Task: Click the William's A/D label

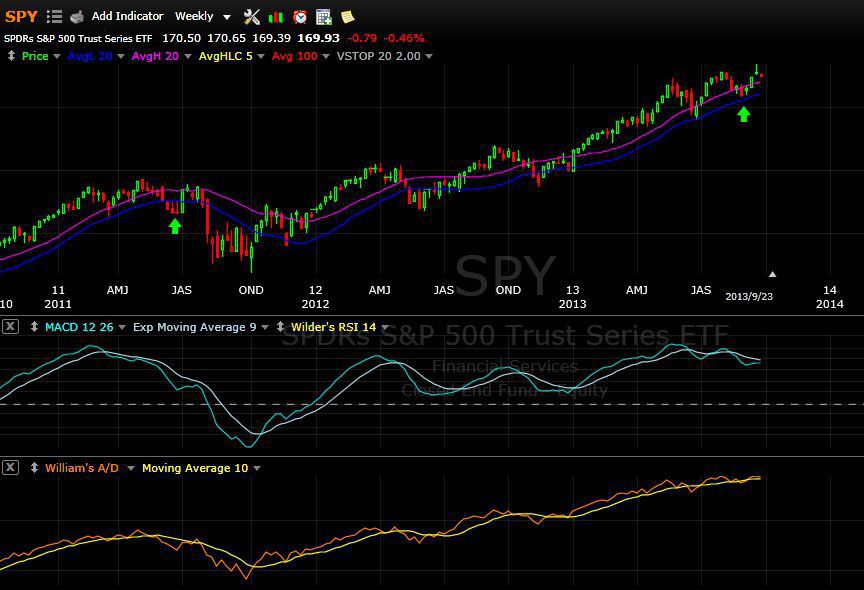Action: tap(82, 468)
